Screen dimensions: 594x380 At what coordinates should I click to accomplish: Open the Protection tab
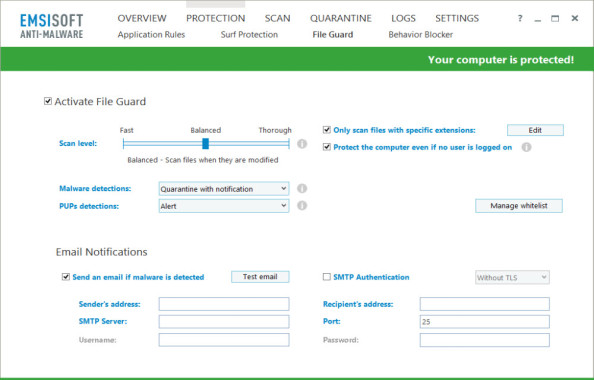pos(216,18)
